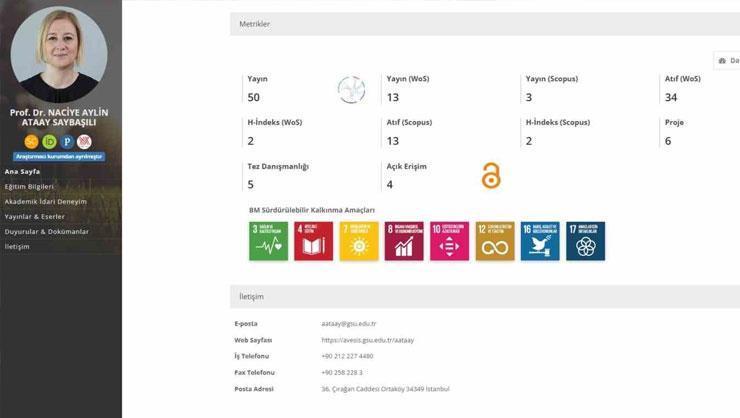Click the orange Open Access padlock icon
Screen dimensions: 740x418
(490, 176)
